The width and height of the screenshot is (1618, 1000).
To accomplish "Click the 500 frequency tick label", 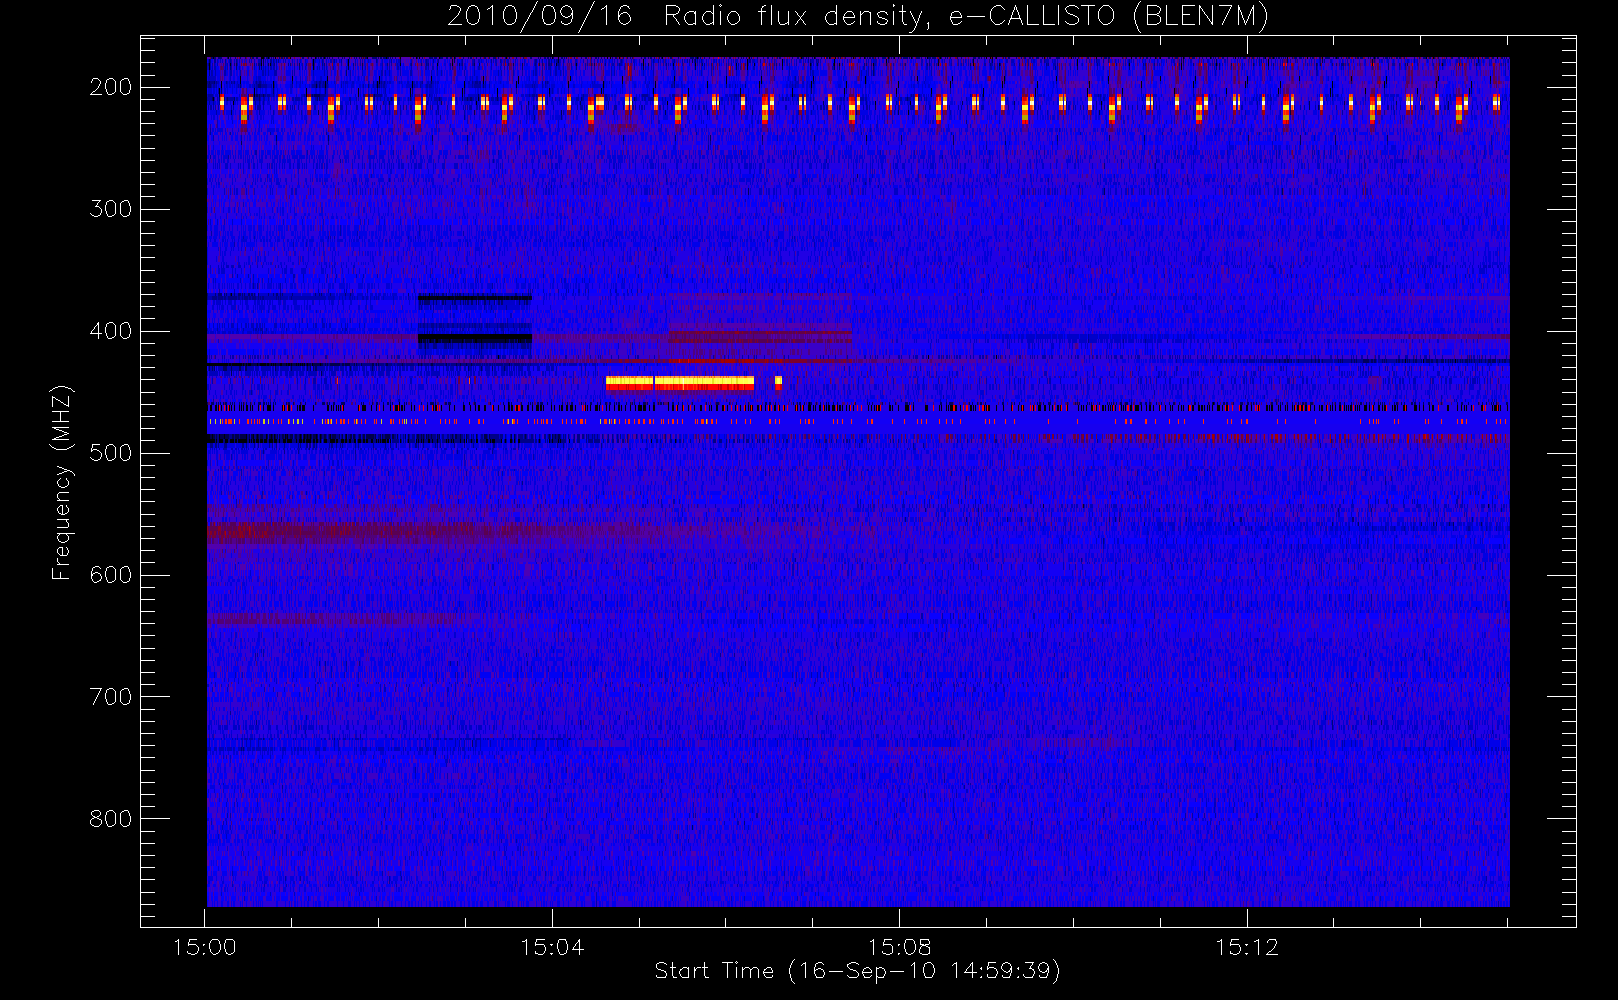I will click(x=111, y=453).
